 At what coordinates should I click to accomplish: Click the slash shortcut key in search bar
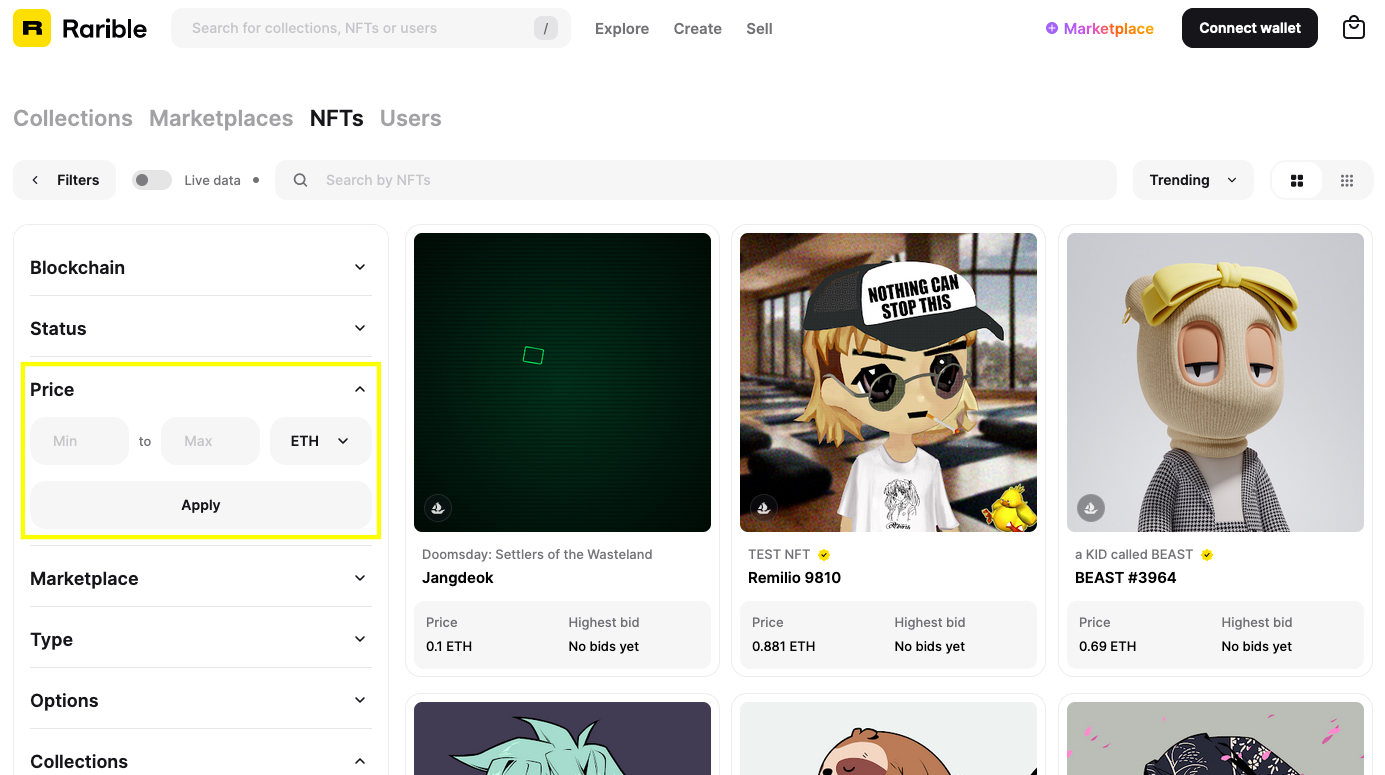(545, 28)
